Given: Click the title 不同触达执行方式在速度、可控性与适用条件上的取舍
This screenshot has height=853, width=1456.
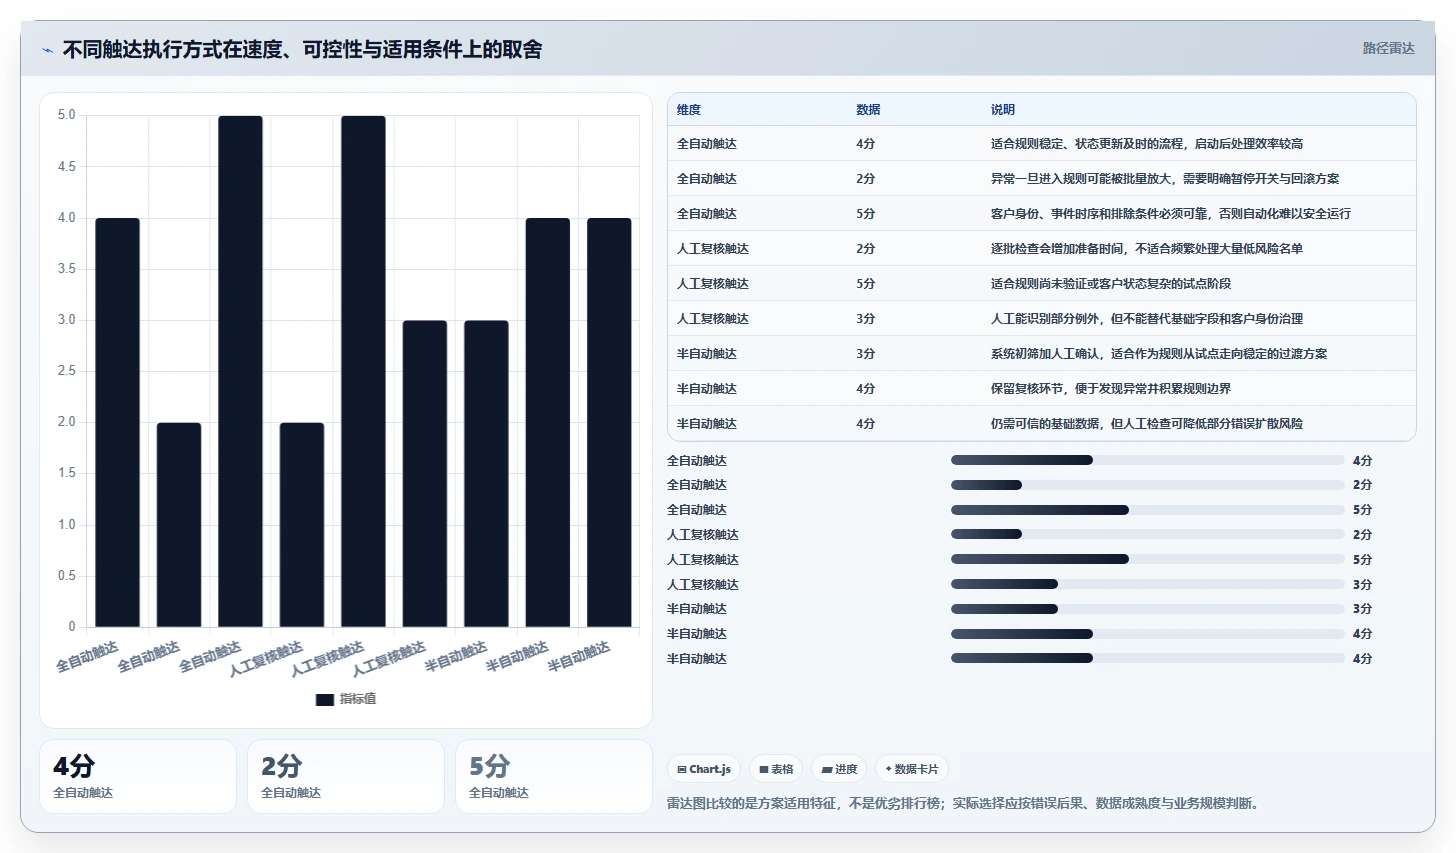Looking at the screenshot, I should point(302,49).
